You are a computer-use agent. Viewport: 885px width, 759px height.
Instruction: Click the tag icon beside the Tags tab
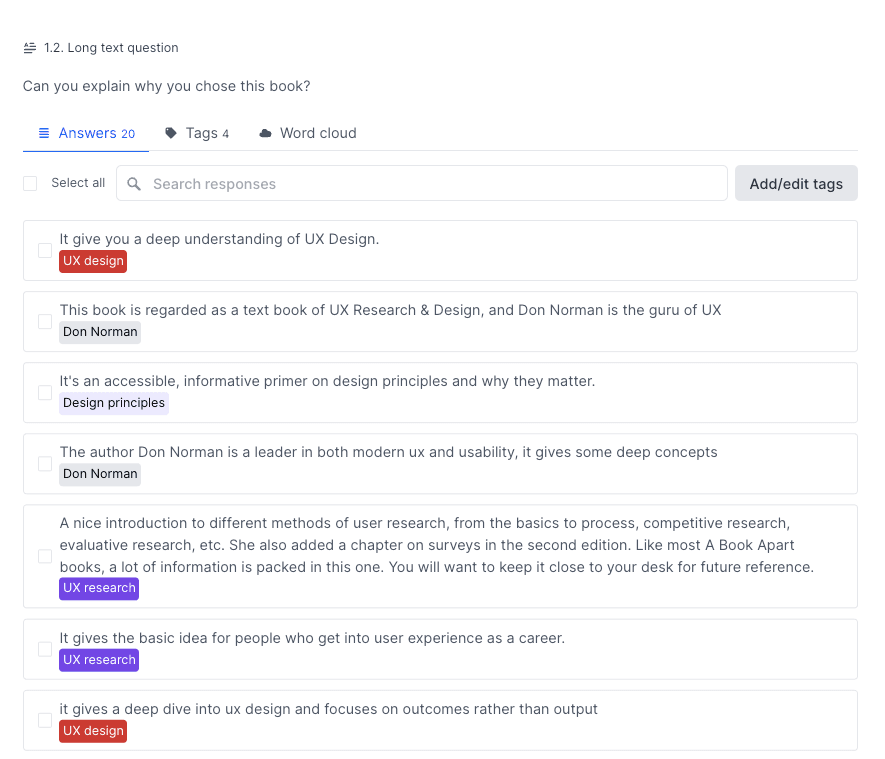169,132
